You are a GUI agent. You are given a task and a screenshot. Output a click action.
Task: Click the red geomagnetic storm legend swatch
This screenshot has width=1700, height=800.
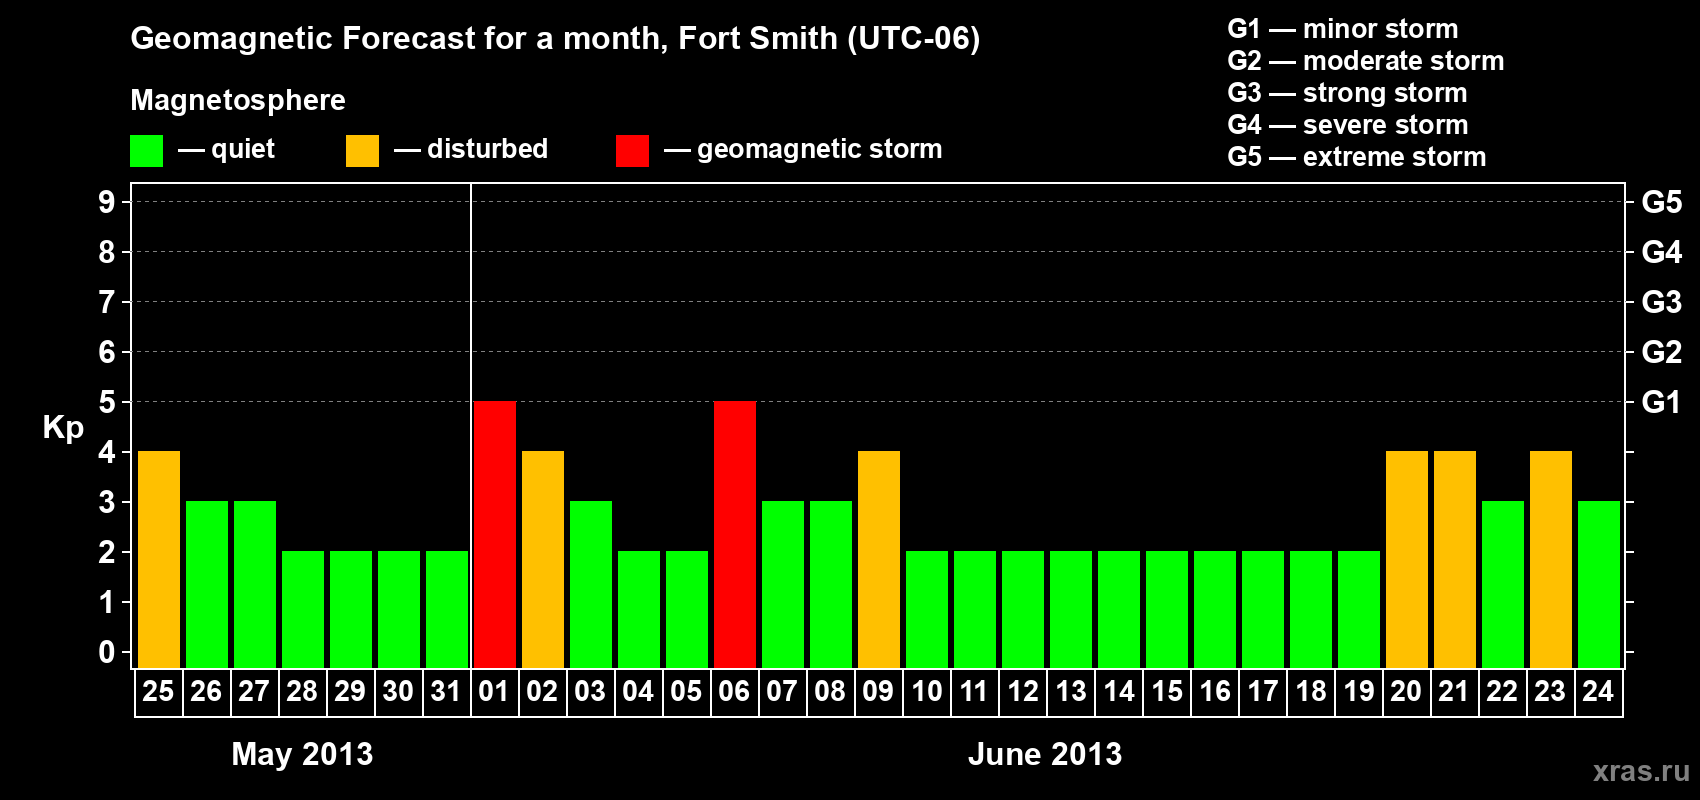[632, 151]
